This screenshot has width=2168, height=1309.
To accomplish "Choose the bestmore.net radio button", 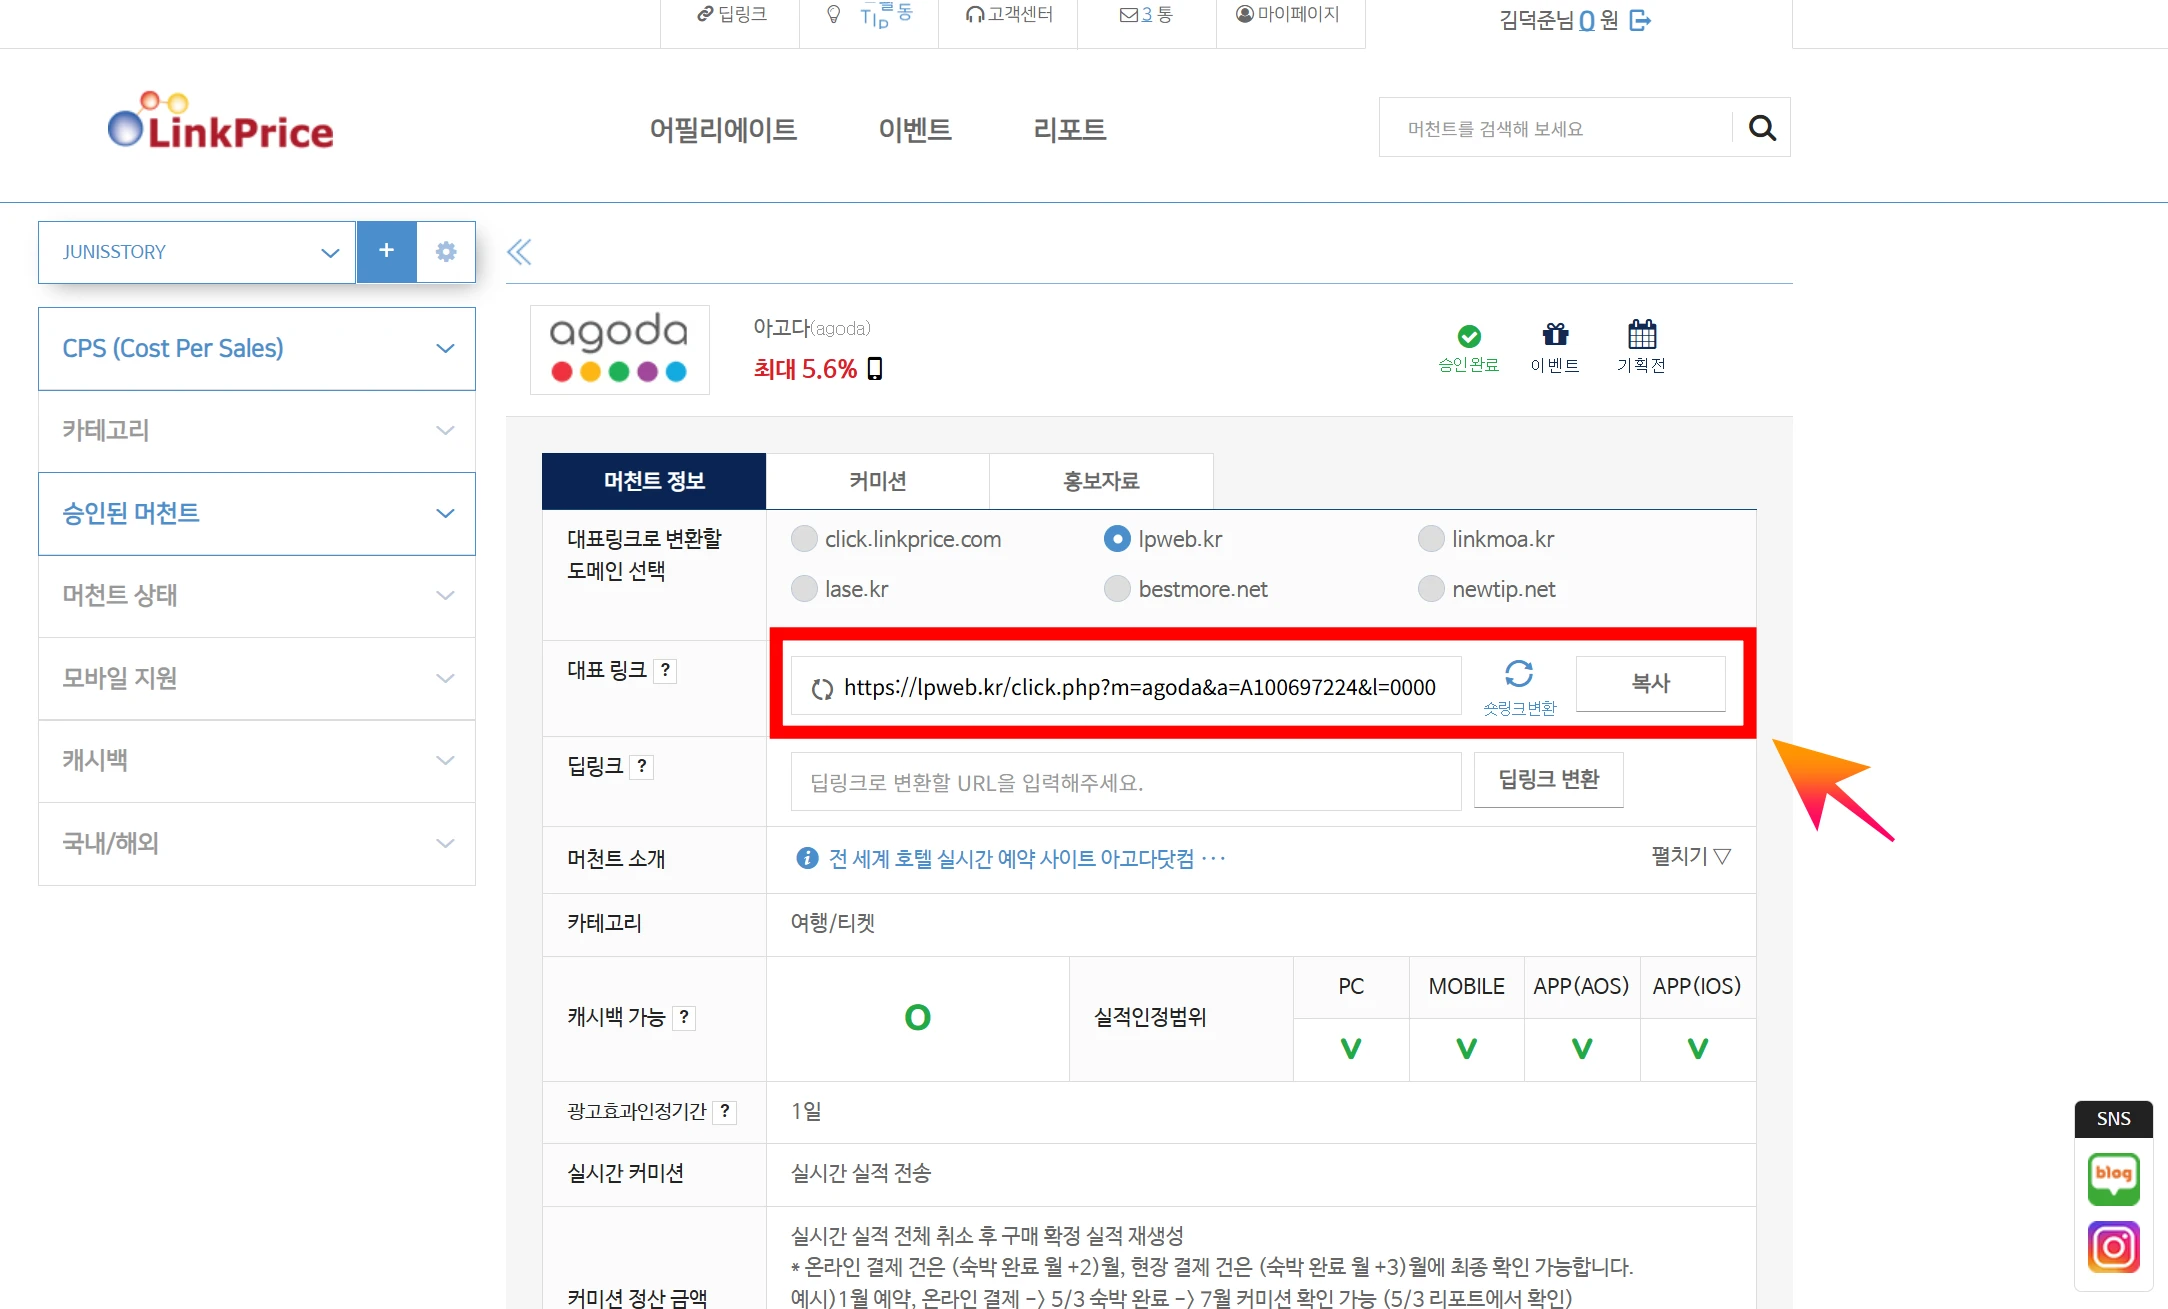I will (1117, 590).
